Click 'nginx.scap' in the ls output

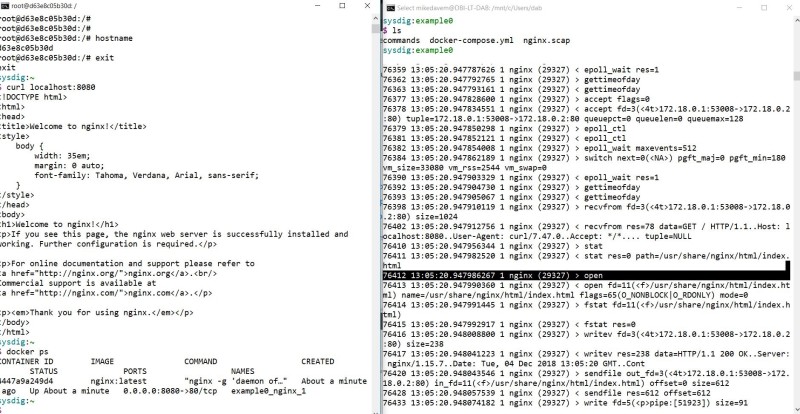click(x=546, y=40)
